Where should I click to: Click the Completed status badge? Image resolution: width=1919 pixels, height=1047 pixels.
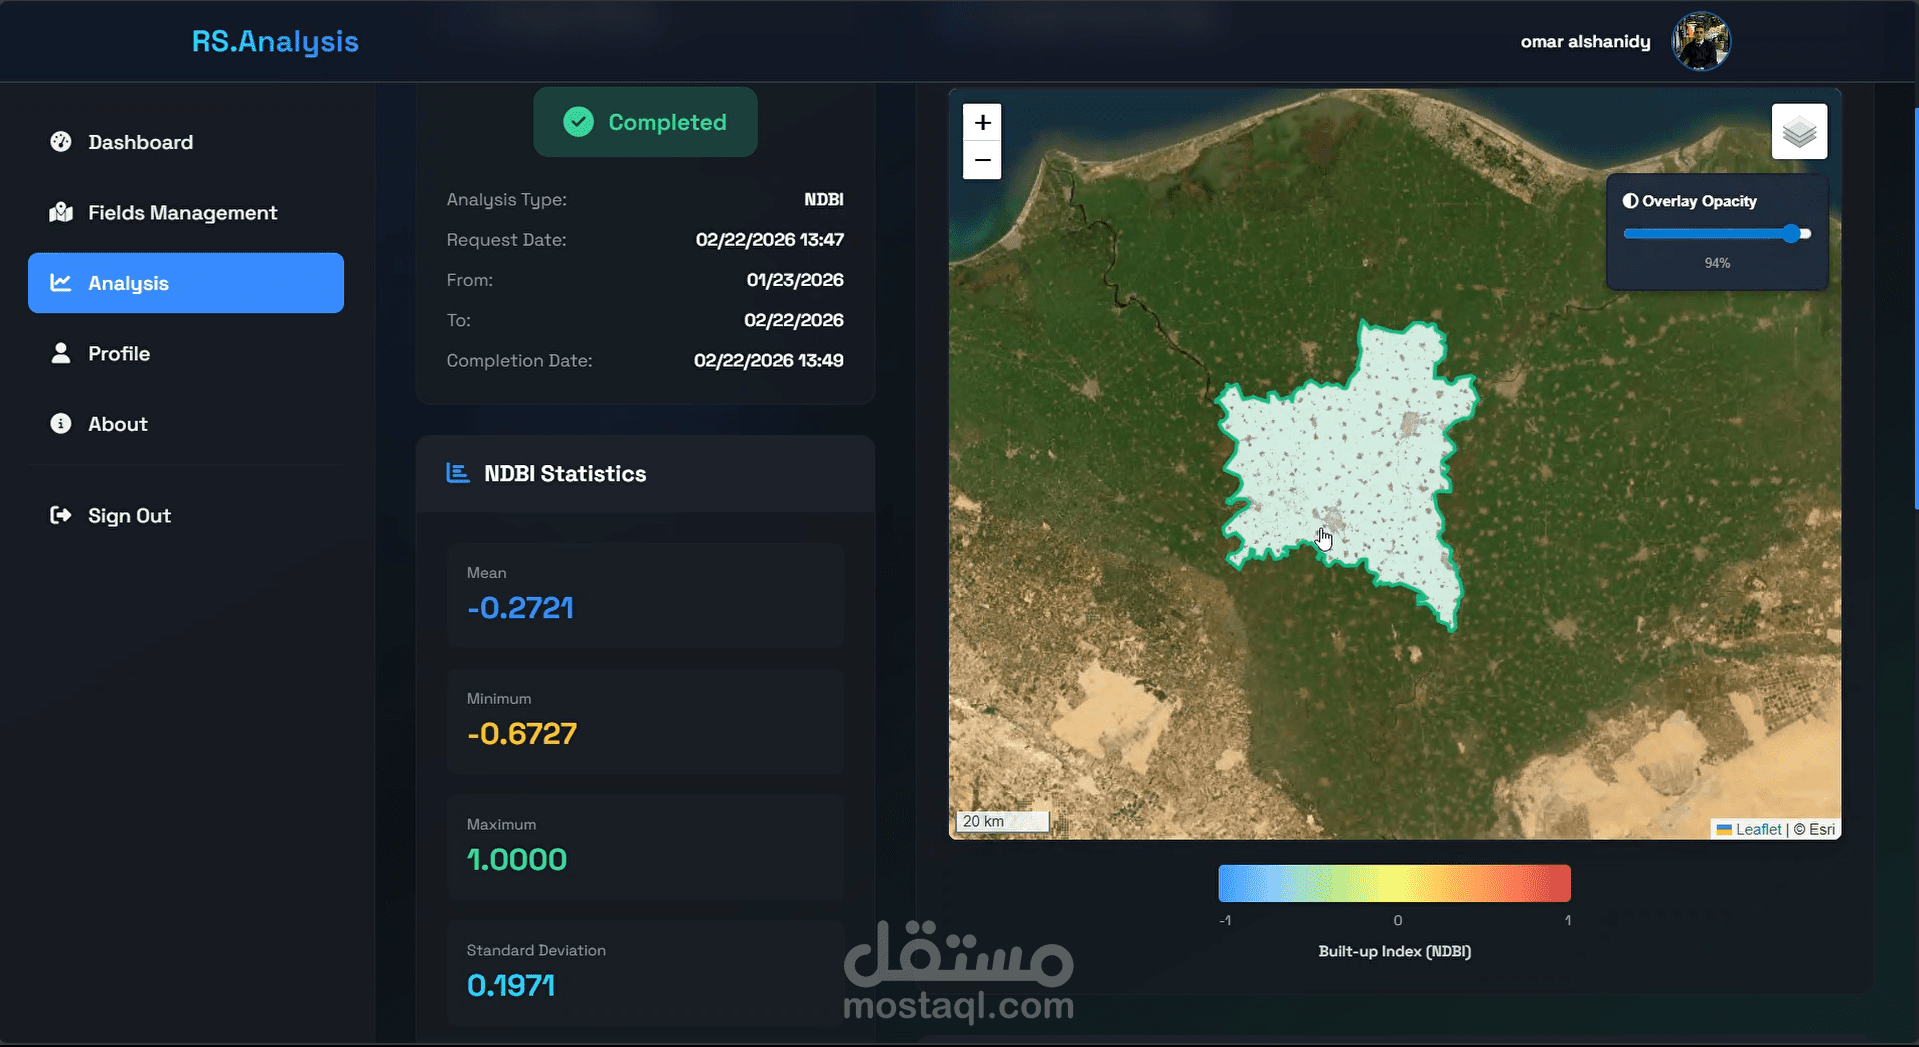pyautogui.click(x=645, y=122)
